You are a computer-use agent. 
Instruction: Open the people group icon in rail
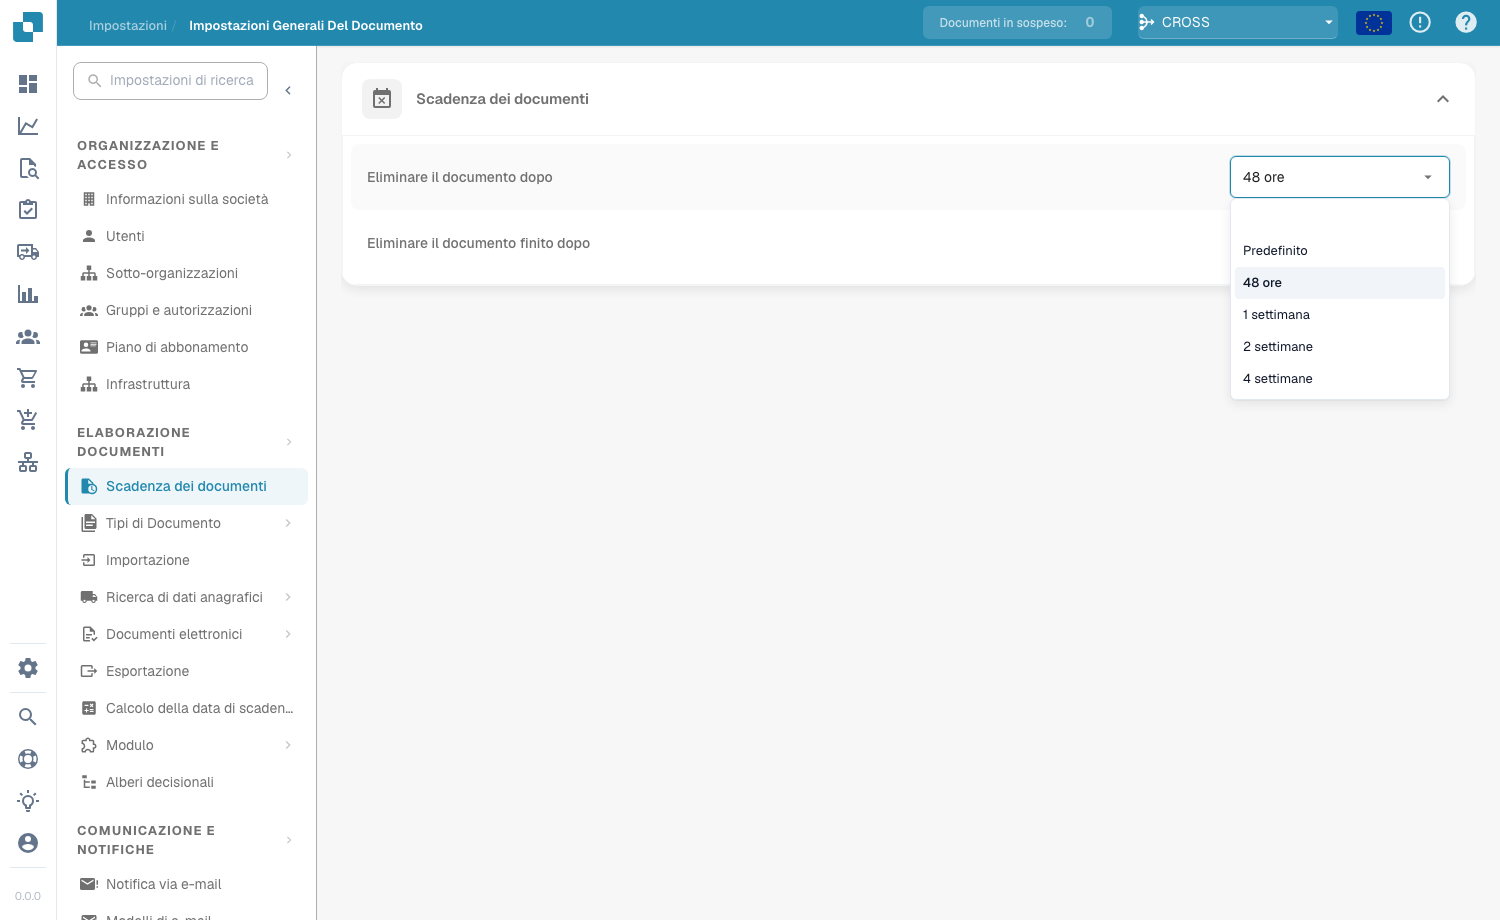coord(28,337)
